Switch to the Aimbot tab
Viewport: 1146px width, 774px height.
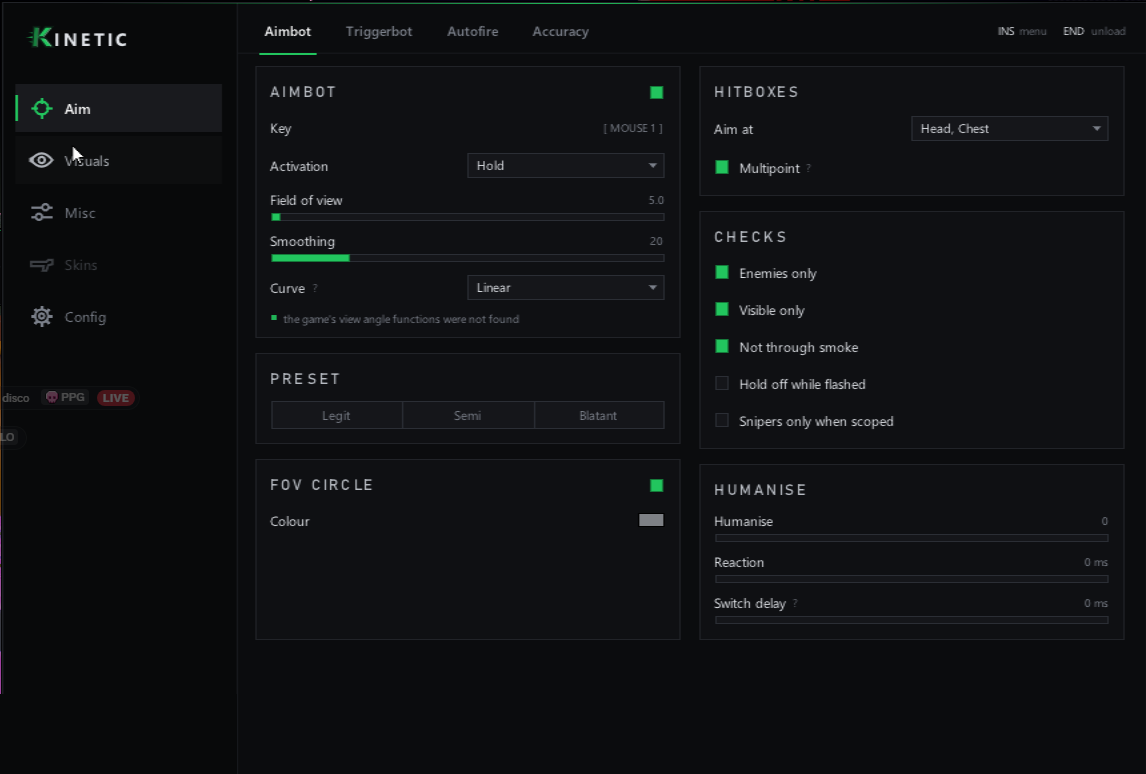(287, 31)
